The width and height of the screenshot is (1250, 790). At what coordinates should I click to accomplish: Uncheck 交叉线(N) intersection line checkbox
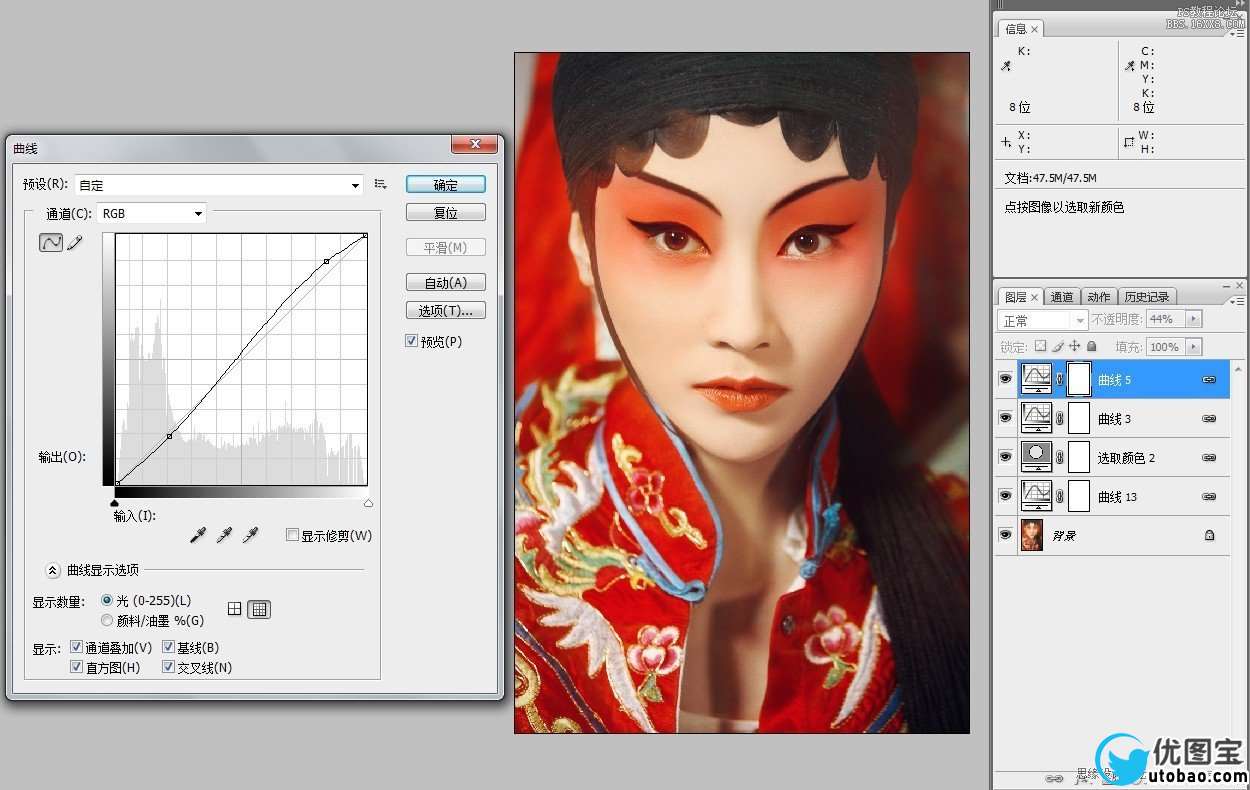[168, 667]
